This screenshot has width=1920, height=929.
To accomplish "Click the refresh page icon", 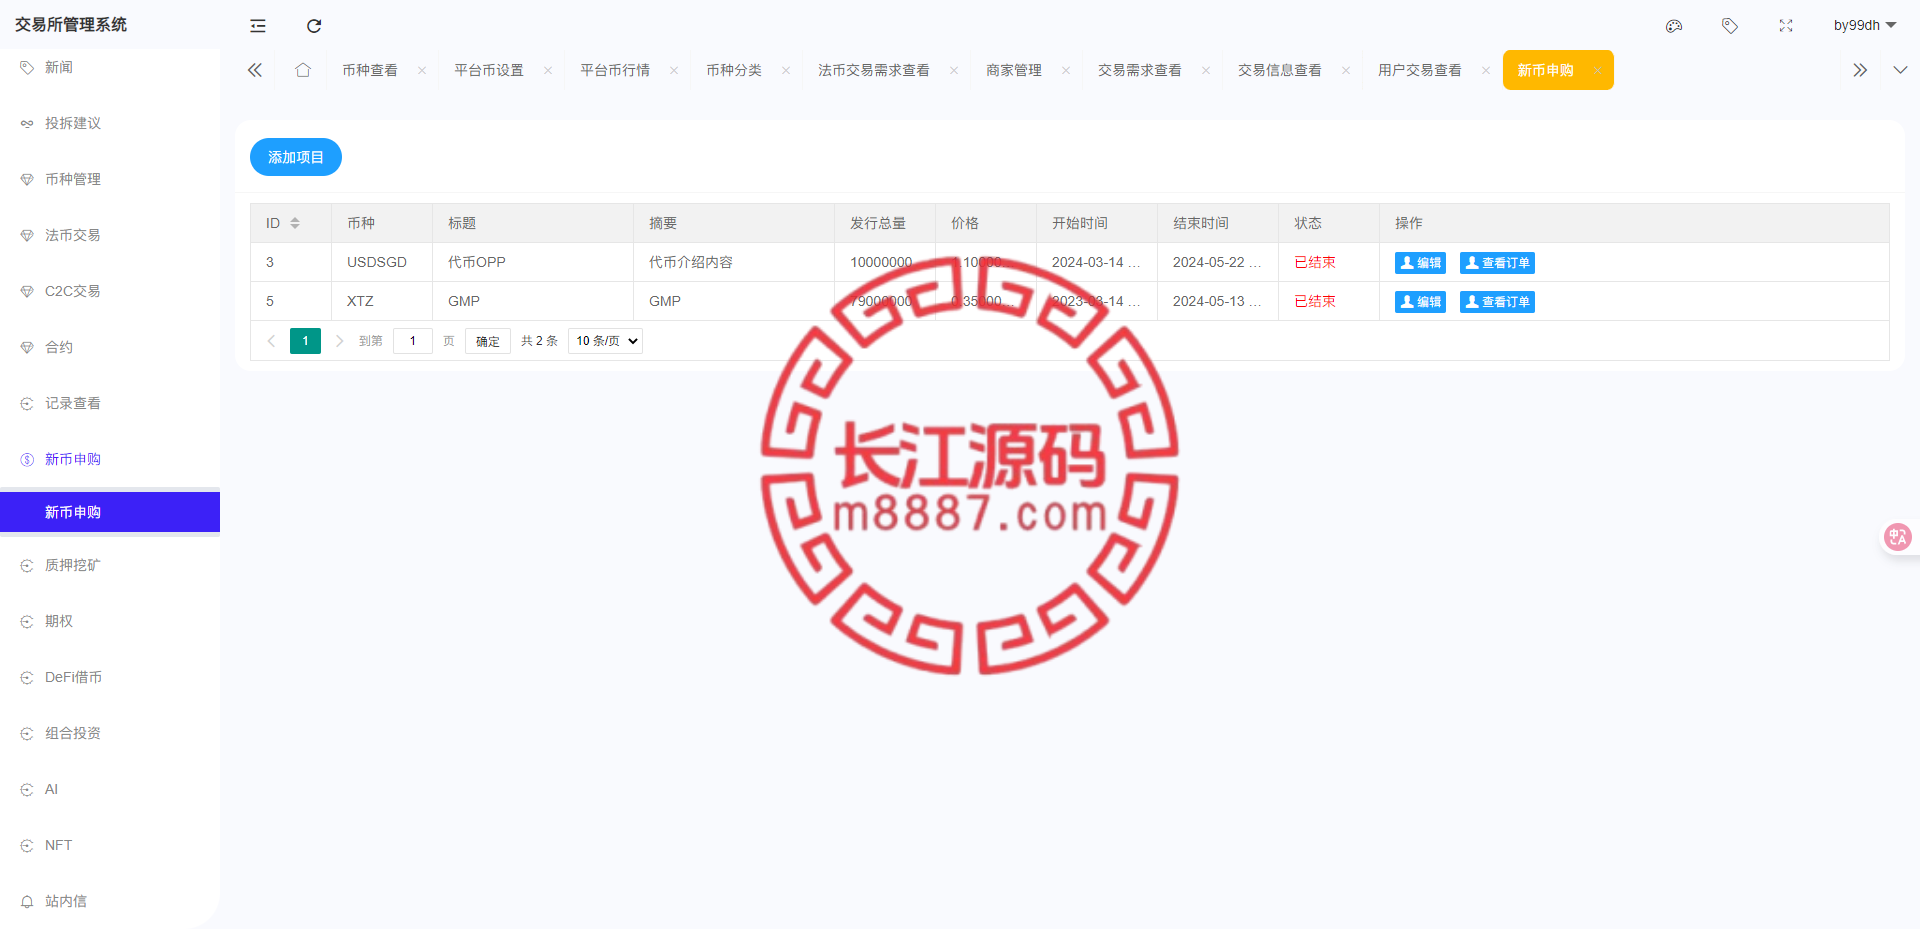I will (314, 26).
